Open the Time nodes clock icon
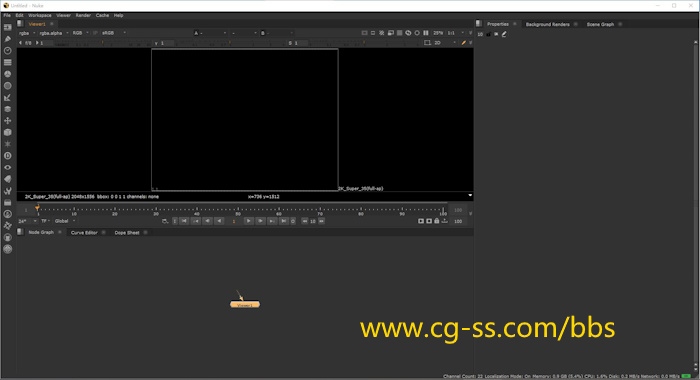This screenshot has width=700, height=380. (x=8, y=50)
